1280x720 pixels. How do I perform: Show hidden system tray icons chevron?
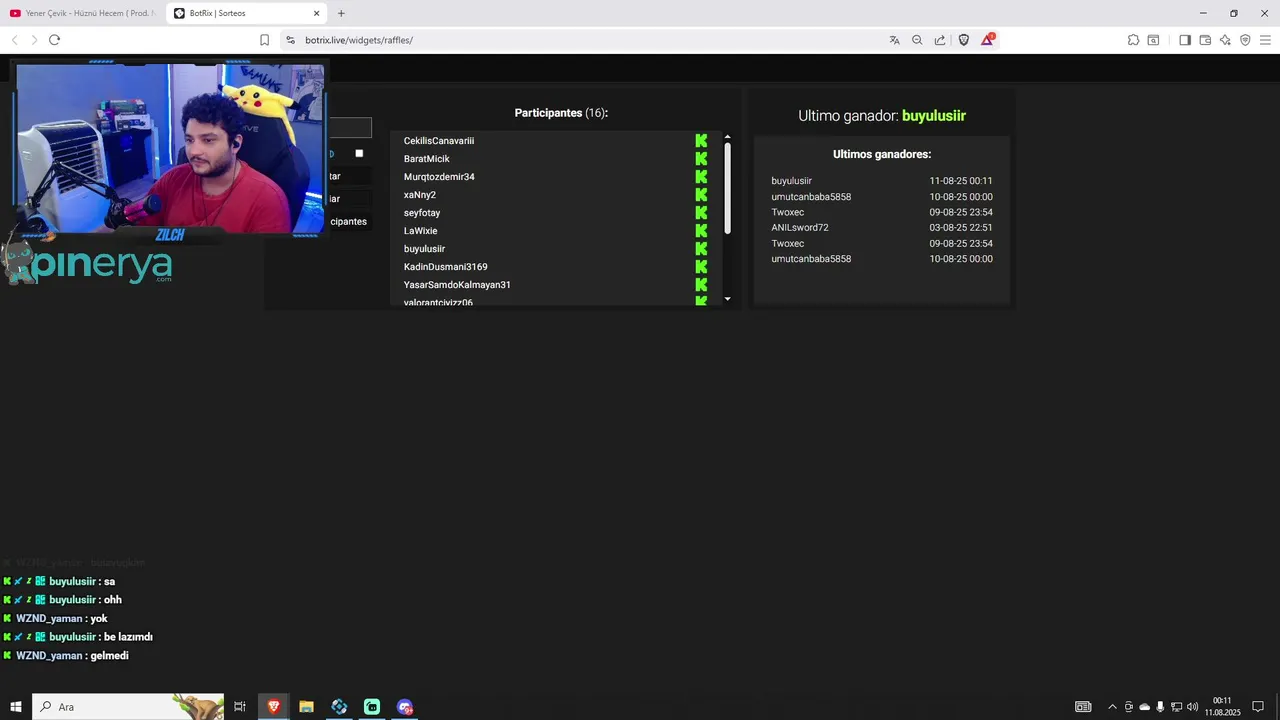pyautogui.click(x=1112, y=707)
